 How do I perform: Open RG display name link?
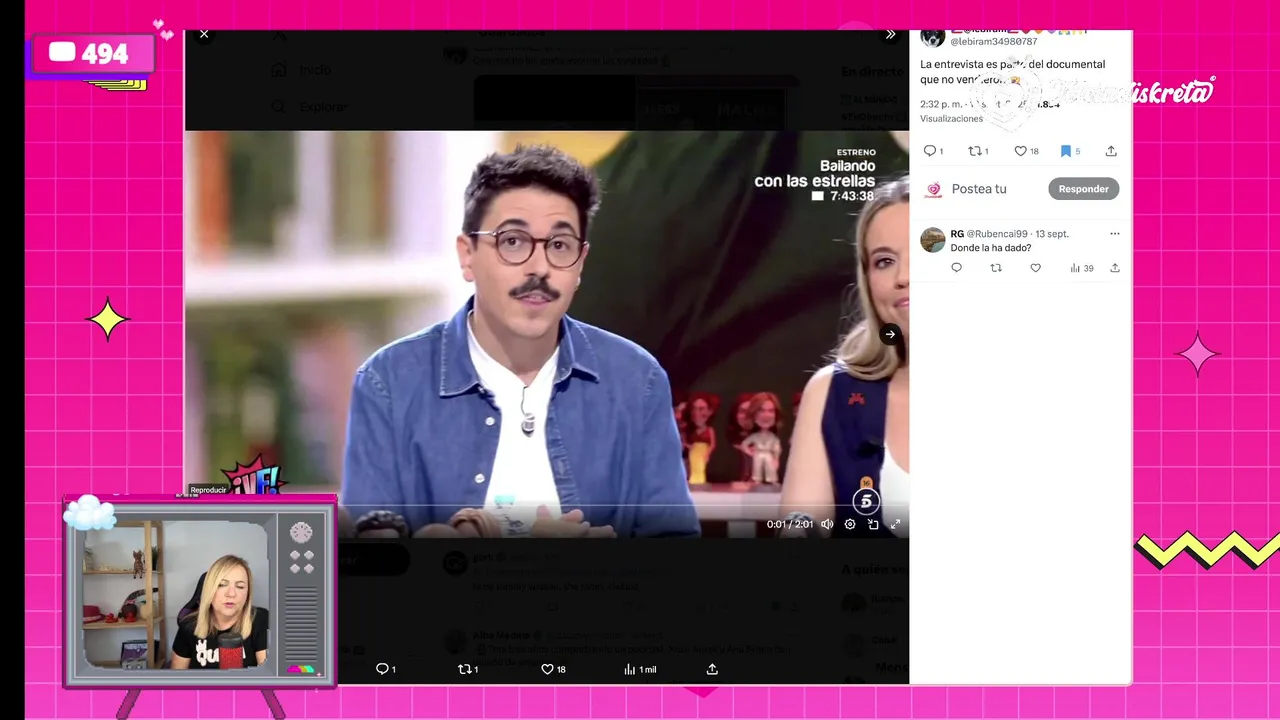957,234
